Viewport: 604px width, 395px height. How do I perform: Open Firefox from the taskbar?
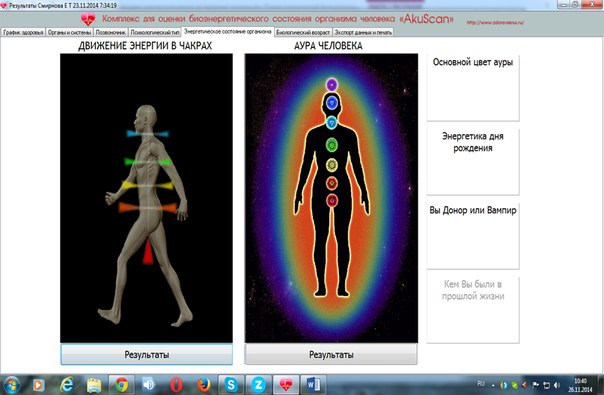click(x=203, y=385)
